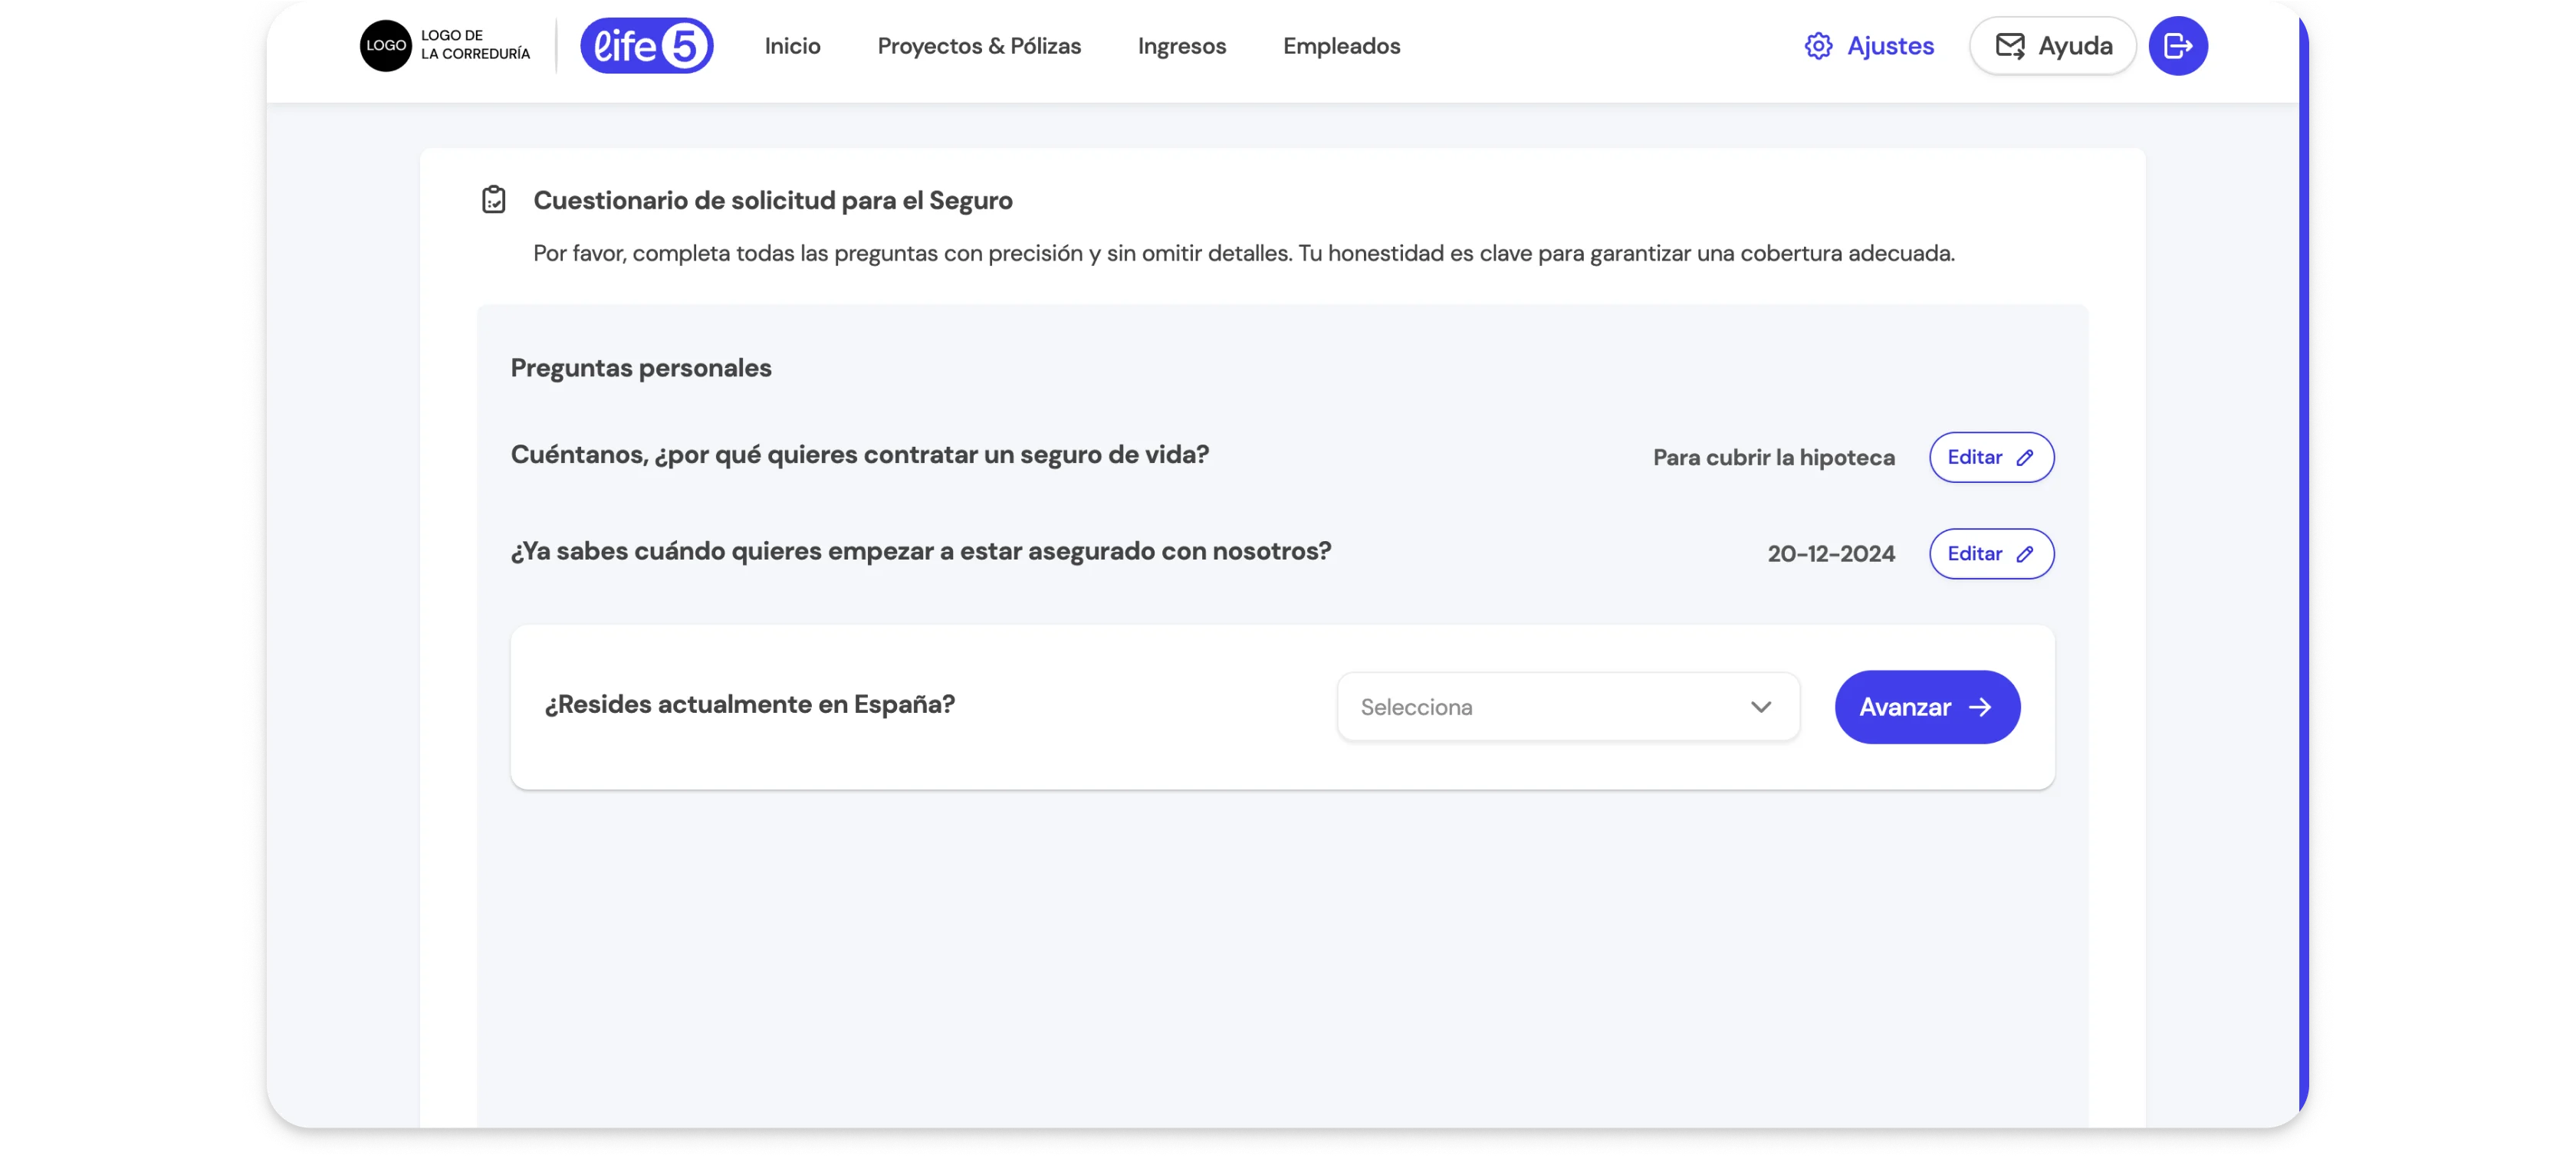Viewport: 2576px width, 1162px height.
Task: Click the Ayuda button
Action: coord(2052,46)
